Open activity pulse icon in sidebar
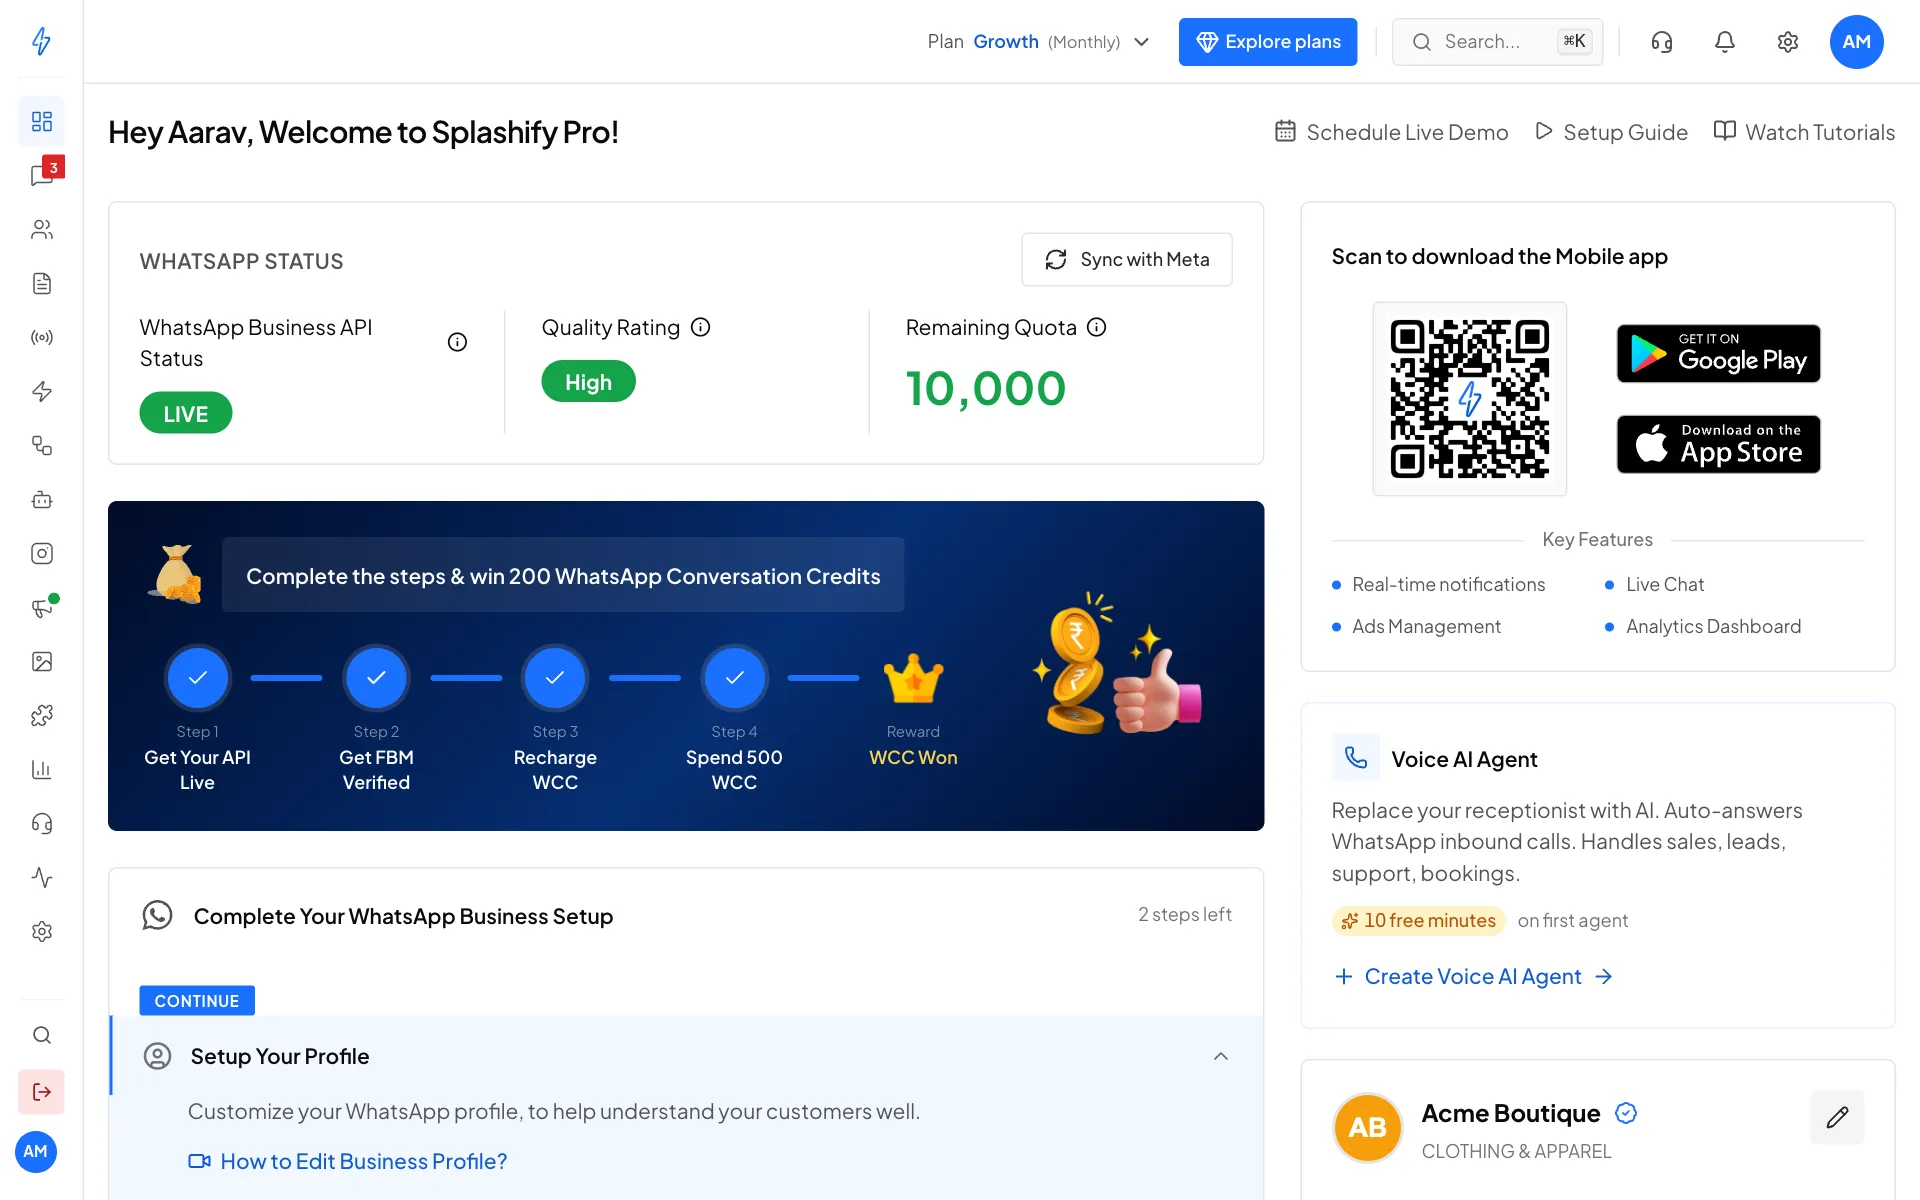1920x1200 pixels. click(x=41, y=878)
